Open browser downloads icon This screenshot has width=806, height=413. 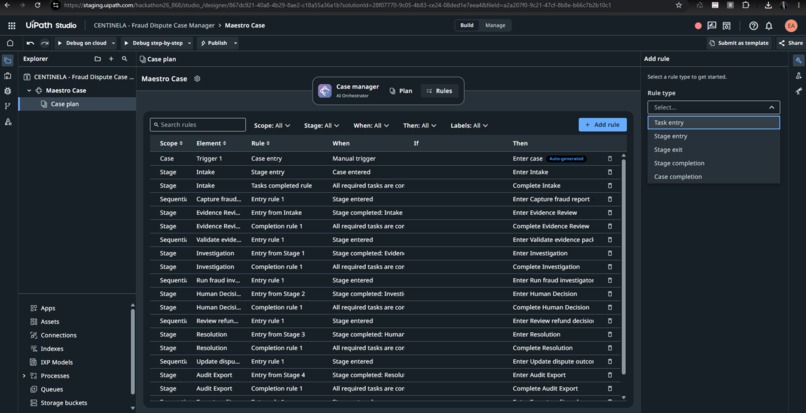767,5
